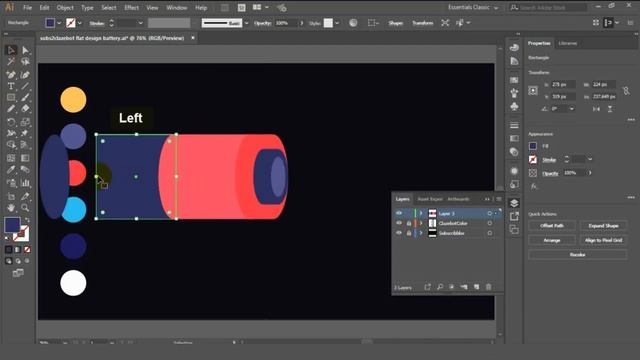Open the File menu
Screen dimensions: 640x360
pyautogui.click(x=27, y=8)
